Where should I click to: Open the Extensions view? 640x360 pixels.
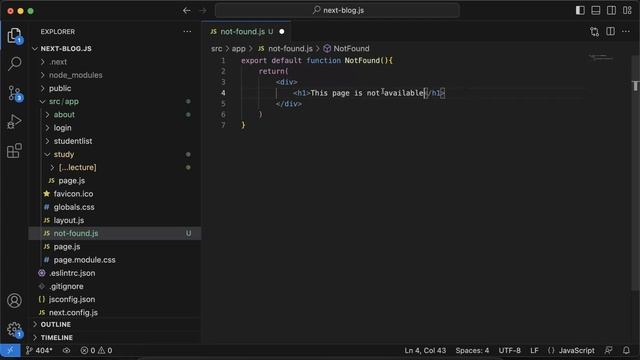pos(14,150)
